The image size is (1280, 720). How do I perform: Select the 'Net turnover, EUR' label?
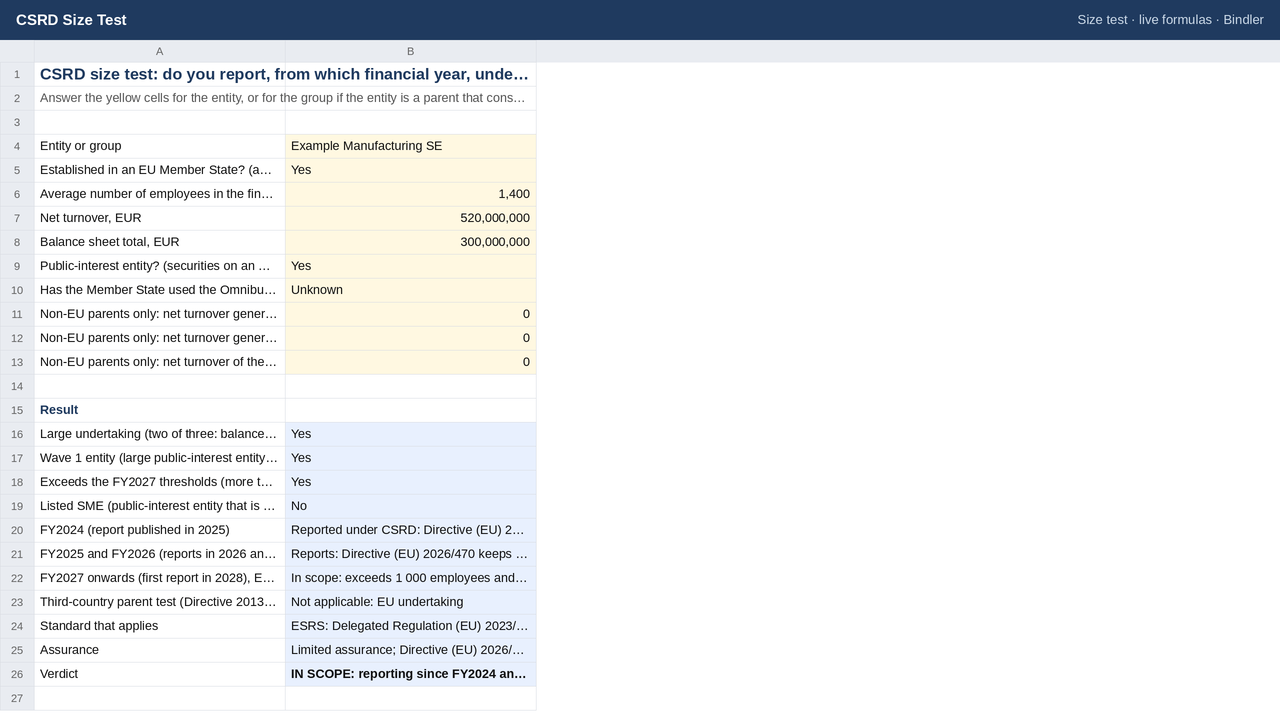pos(160,218)
